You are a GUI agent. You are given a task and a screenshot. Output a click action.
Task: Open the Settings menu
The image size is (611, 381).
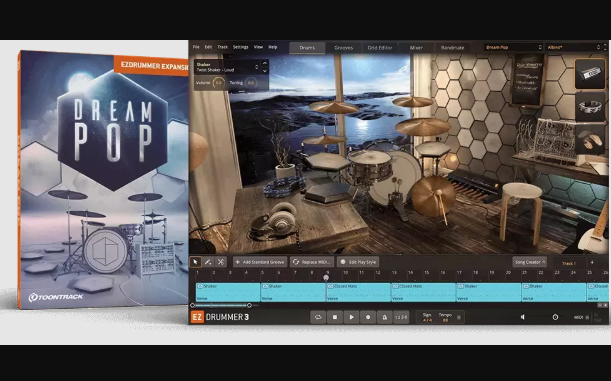point(240,47)
